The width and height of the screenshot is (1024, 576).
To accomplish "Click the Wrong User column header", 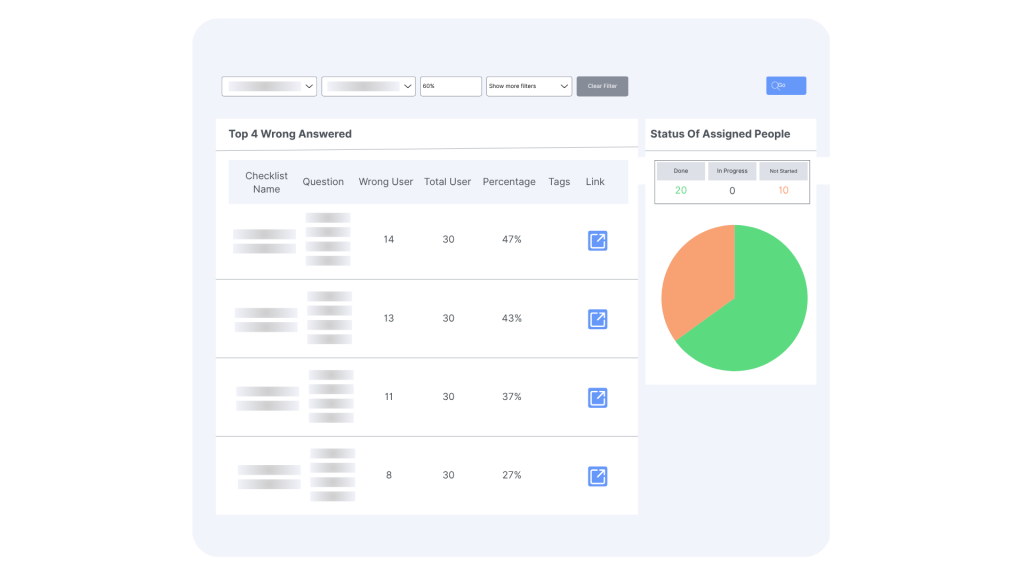I will (x=386, y=182).
